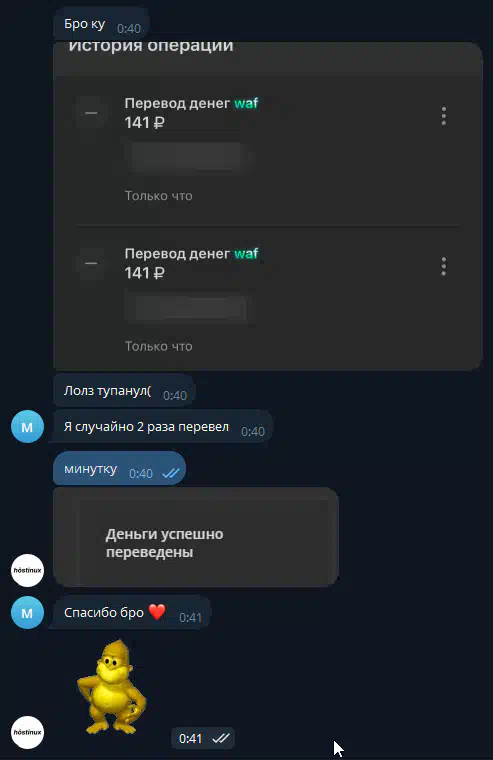493x760 pixels.
Task: Click the green 'waf' label in the second transfer
Action: (x=246, y=253)
